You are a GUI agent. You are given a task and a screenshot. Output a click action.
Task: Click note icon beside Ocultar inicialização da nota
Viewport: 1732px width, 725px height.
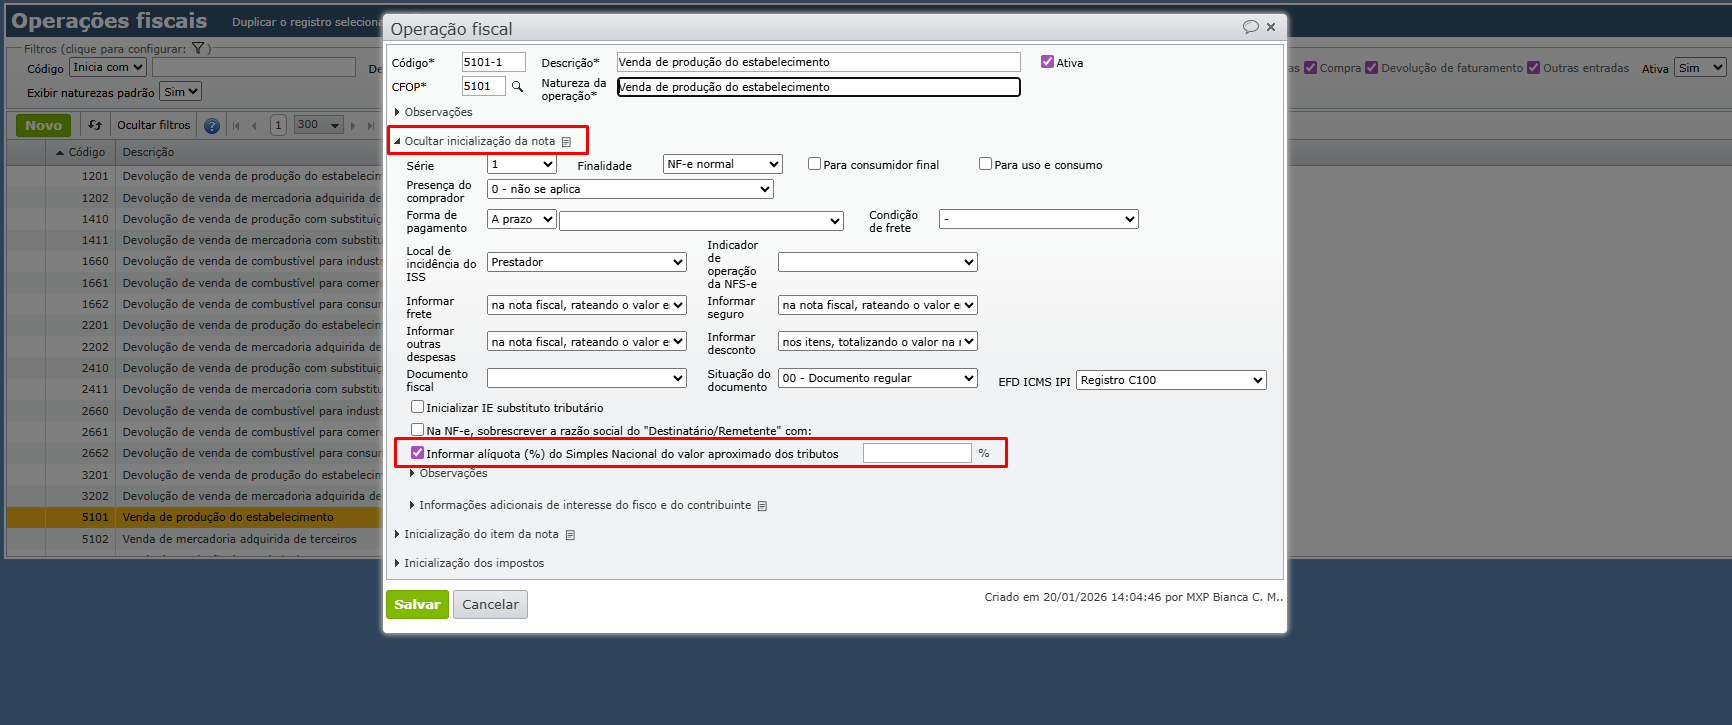pyautogui.click(x=566, y=142)
